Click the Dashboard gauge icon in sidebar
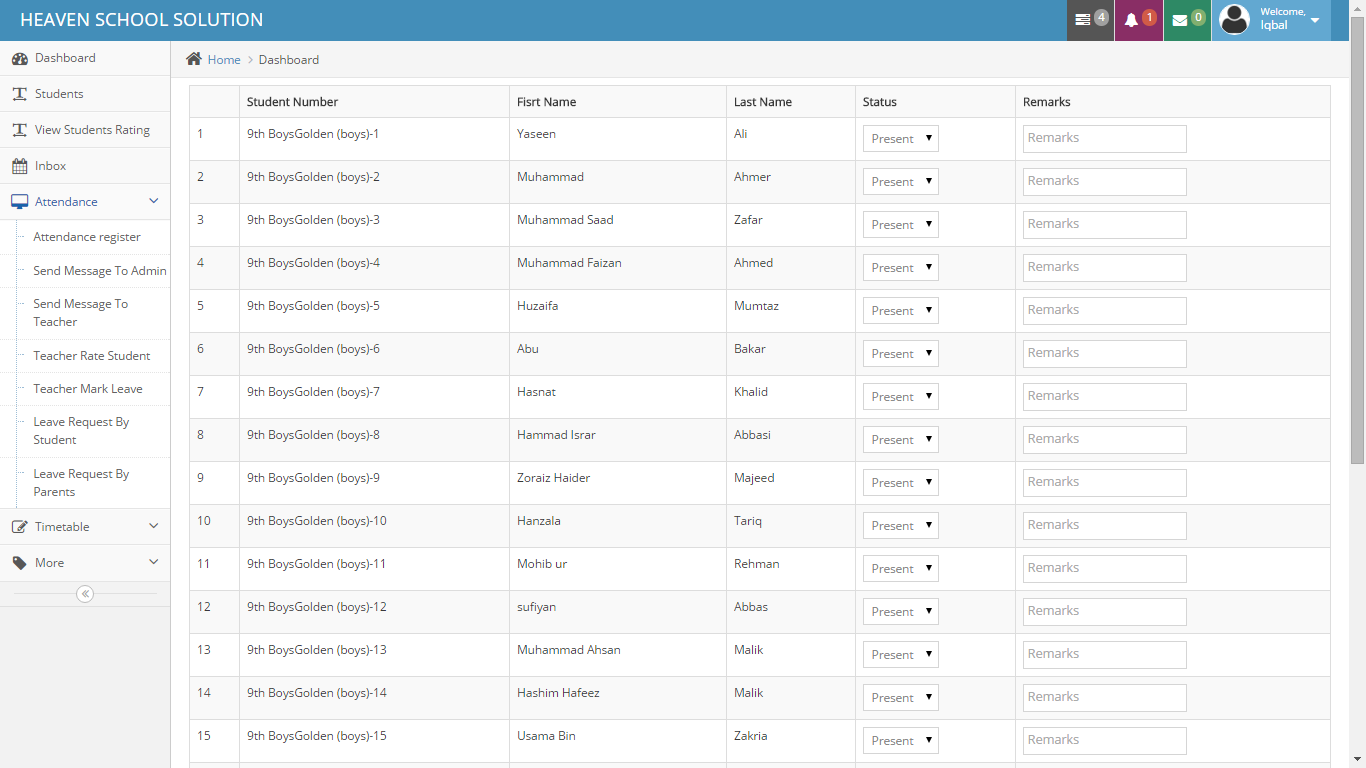1366x768 pixels. (x=19, y=58)
